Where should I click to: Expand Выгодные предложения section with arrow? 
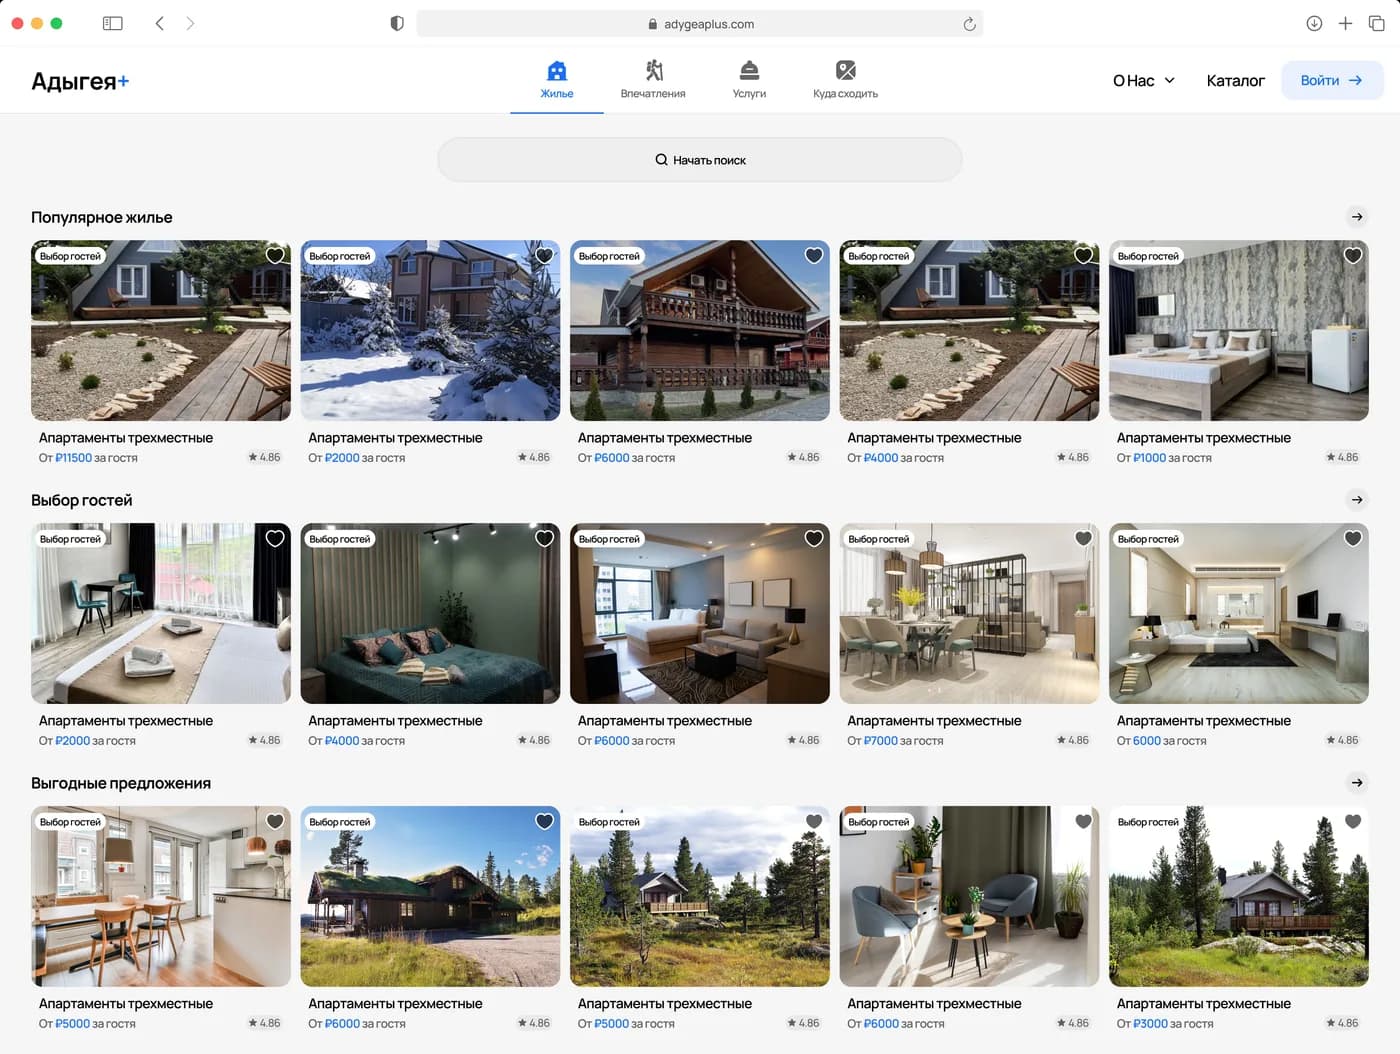(1357, 783)
